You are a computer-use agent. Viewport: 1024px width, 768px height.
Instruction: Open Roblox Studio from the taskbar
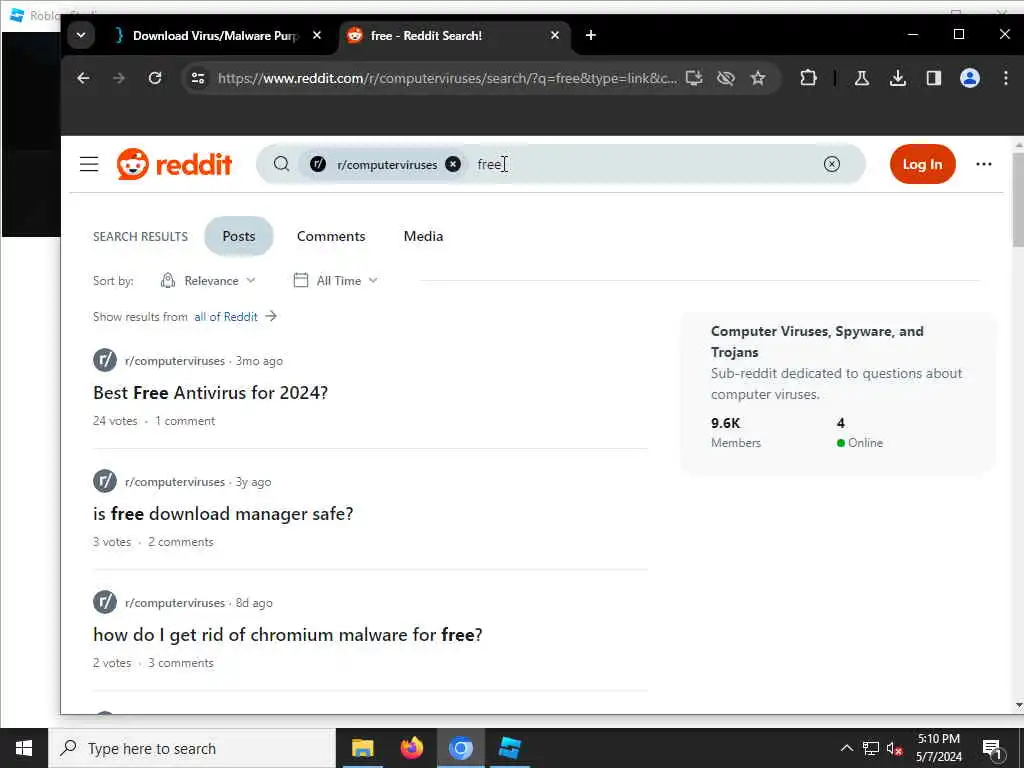click(x=509, y=748)
